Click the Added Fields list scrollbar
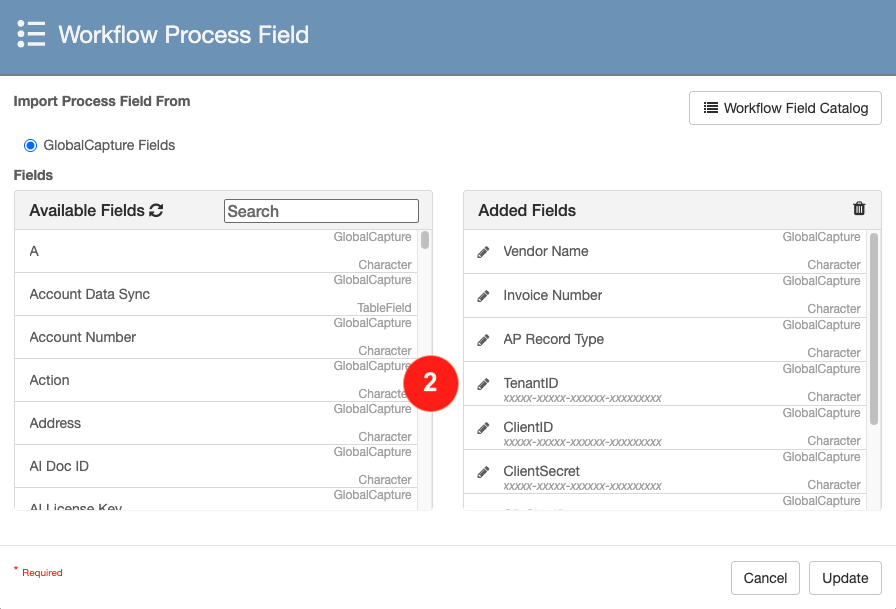 [x=874, y=328]
